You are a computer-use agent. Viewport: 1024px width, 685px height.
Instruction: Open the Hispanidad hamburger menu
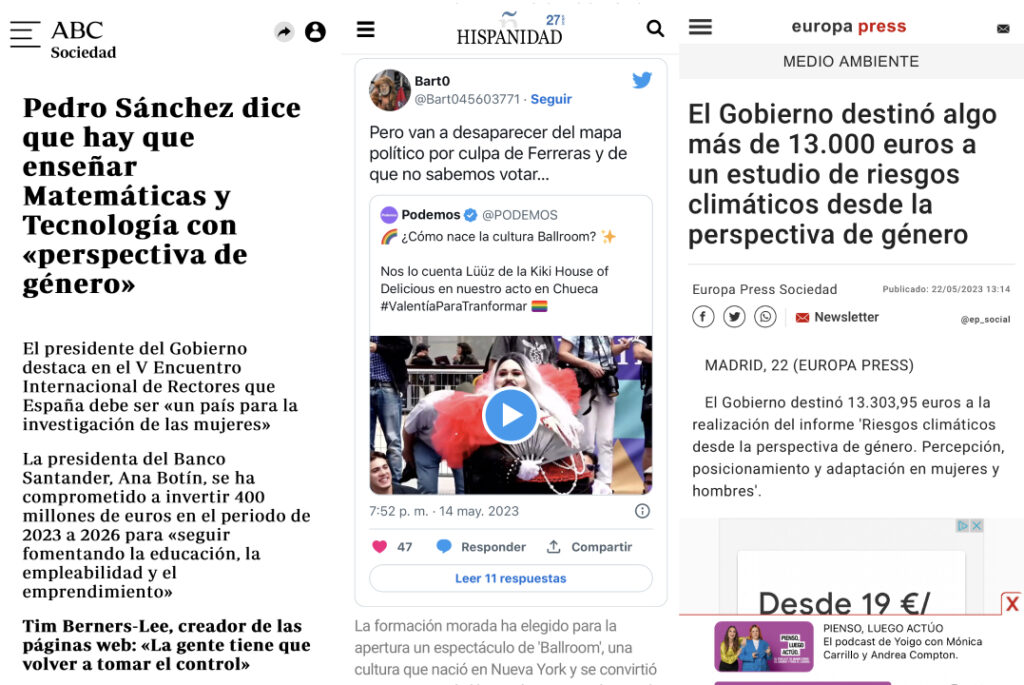366,29
